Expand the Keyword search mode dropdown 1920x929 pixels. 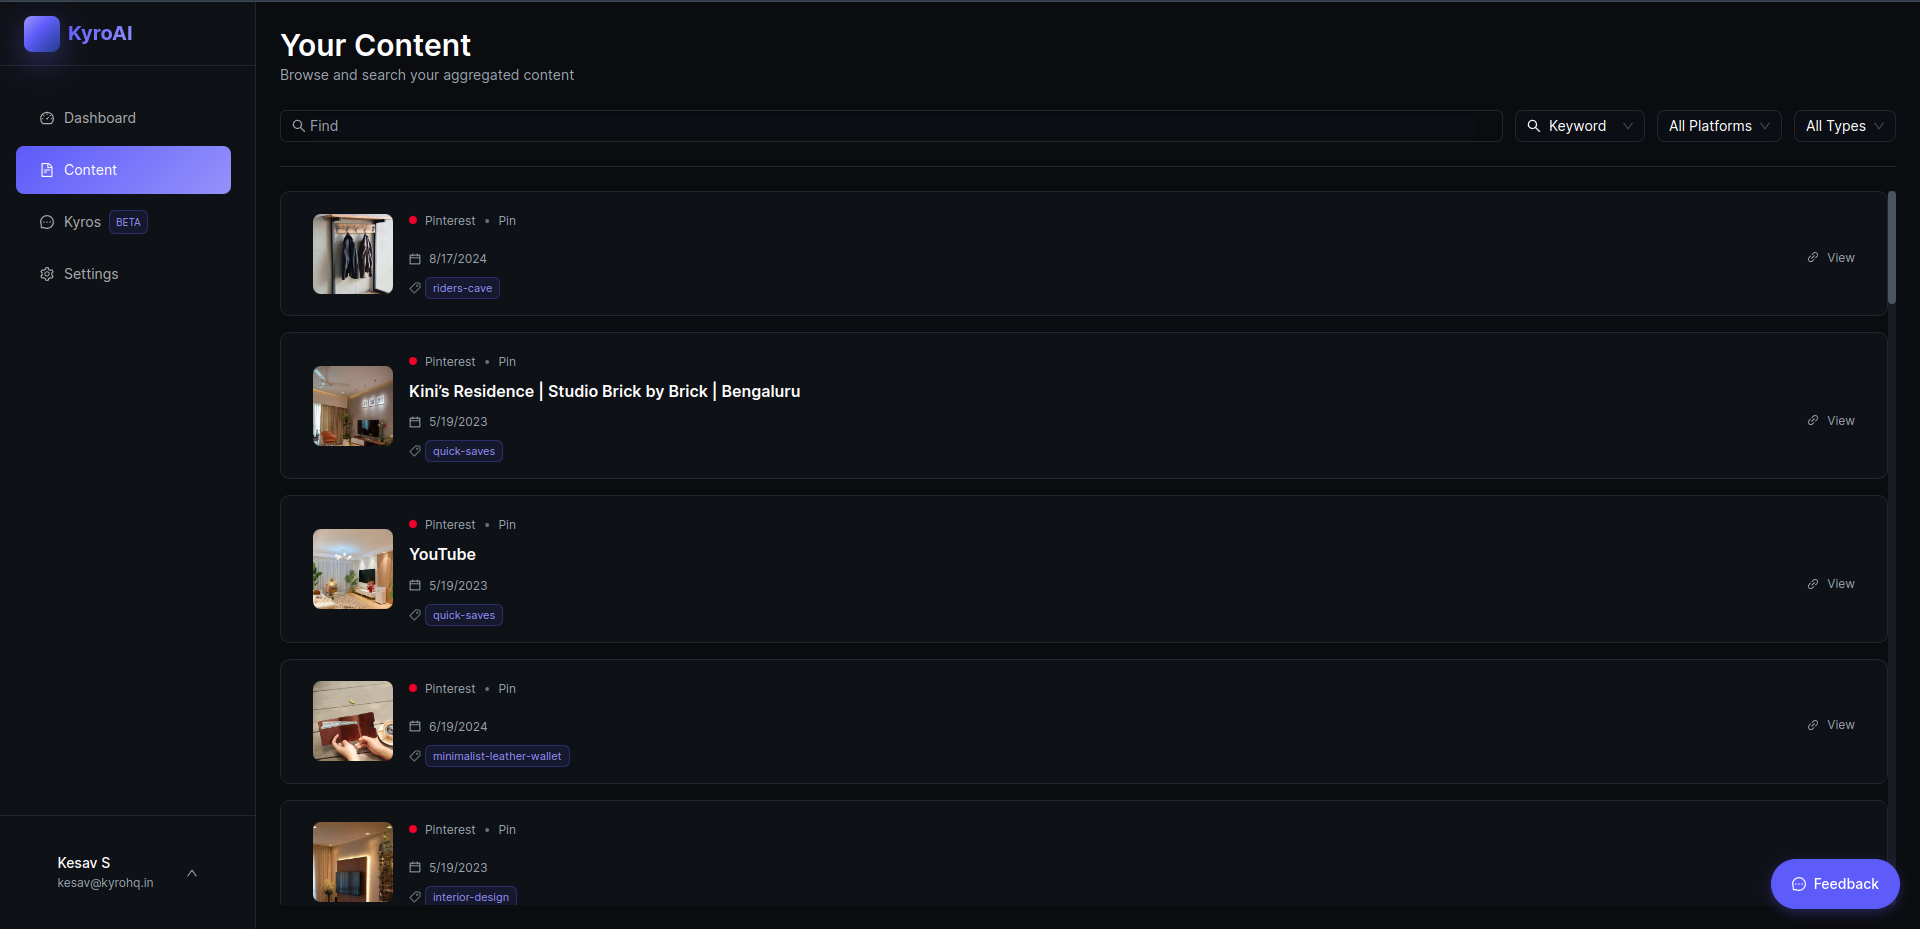(1580, 125)
